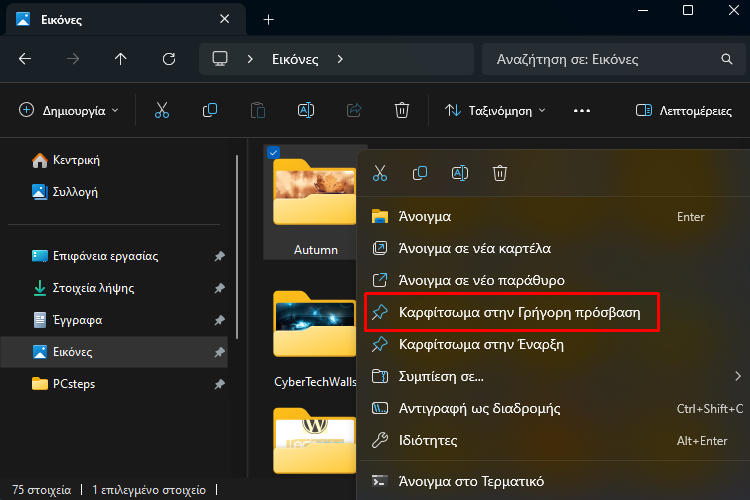Click the Rename icon in context menu

[x=460, y=173]
